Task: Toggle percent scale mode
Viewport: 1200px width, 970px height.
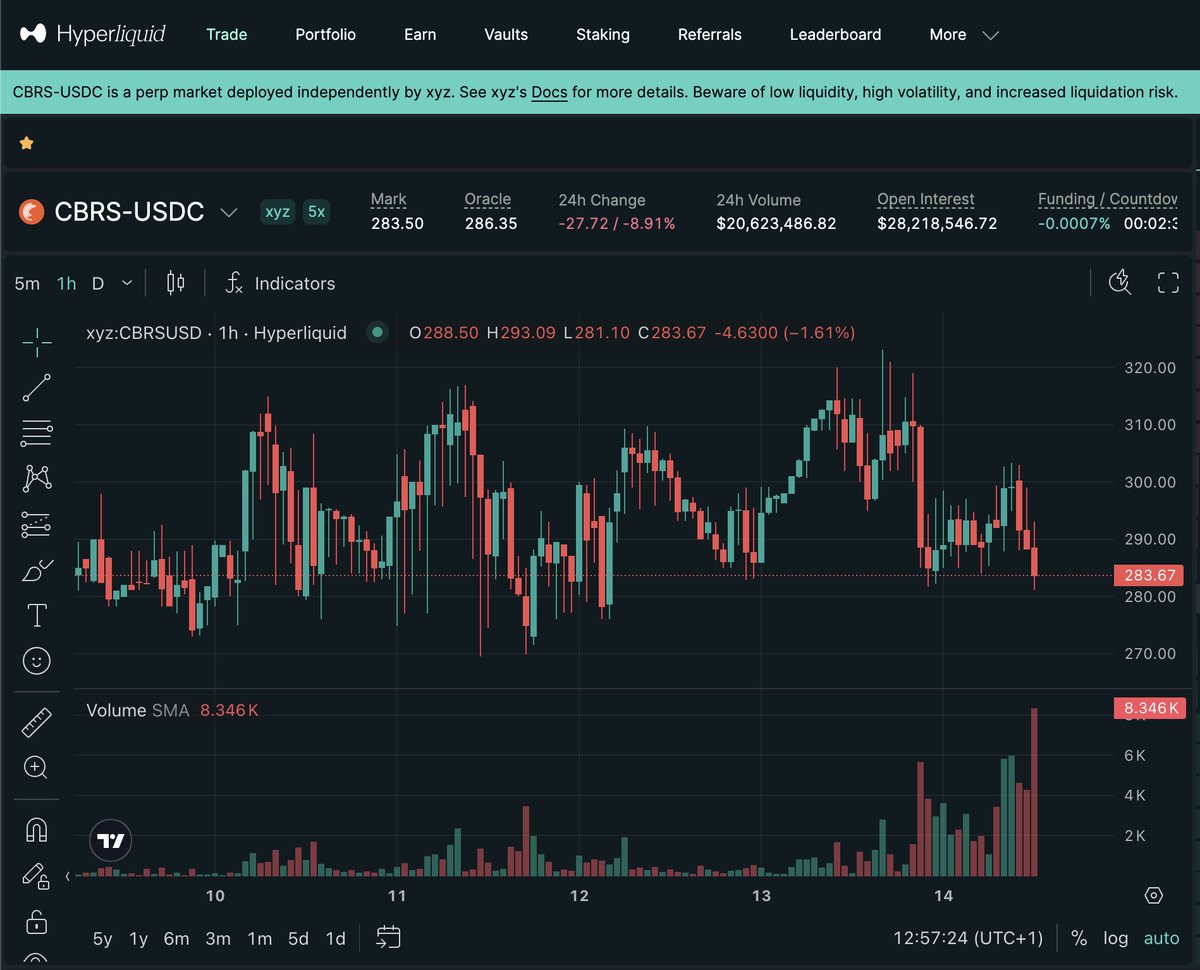Action: pos(1079,938)
